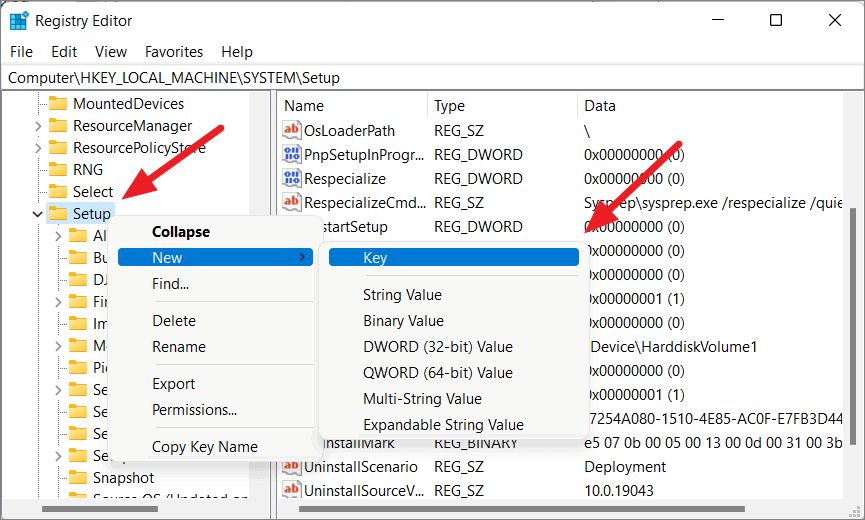Choose Export in the context menu

pyautogui.click(x=173, y=383)
